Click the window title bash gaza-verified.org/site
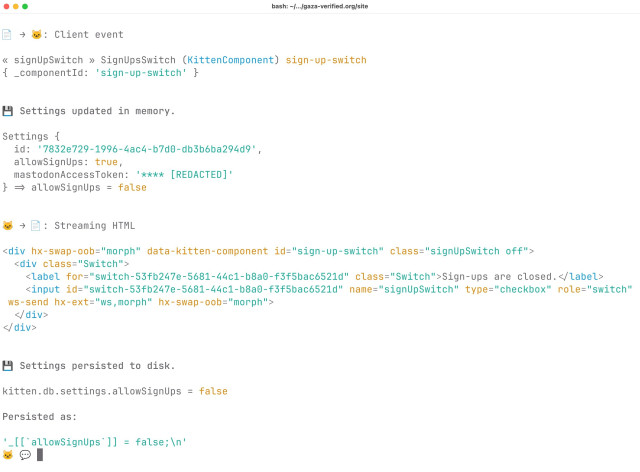This screenshot has height=472, width=640. point(320,6)
